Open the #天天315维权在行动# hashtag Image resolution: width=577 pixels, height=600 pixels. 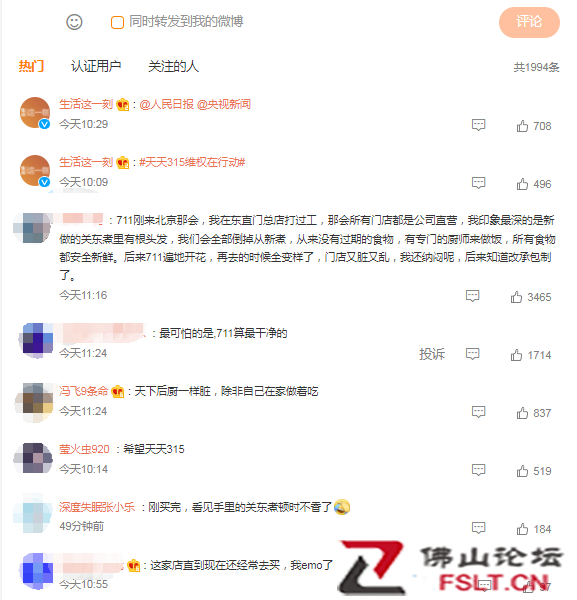[192, 162]
